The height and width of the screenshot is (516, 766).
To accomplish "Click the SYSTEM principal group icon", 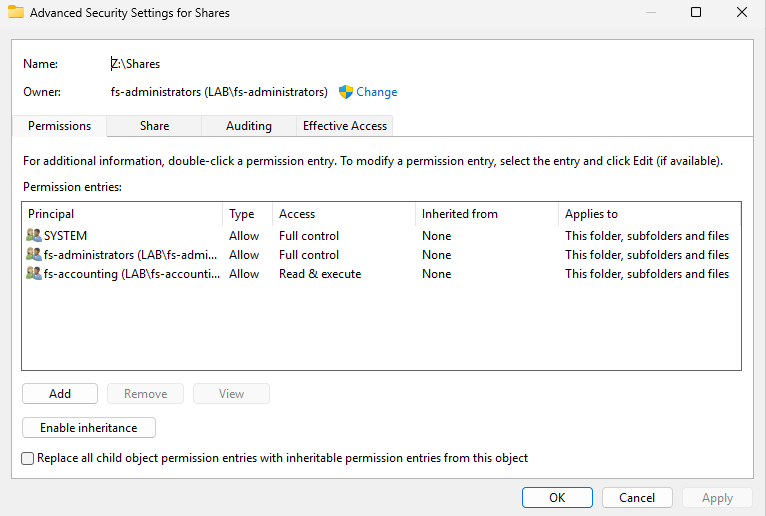I will (x=34, y=236).
